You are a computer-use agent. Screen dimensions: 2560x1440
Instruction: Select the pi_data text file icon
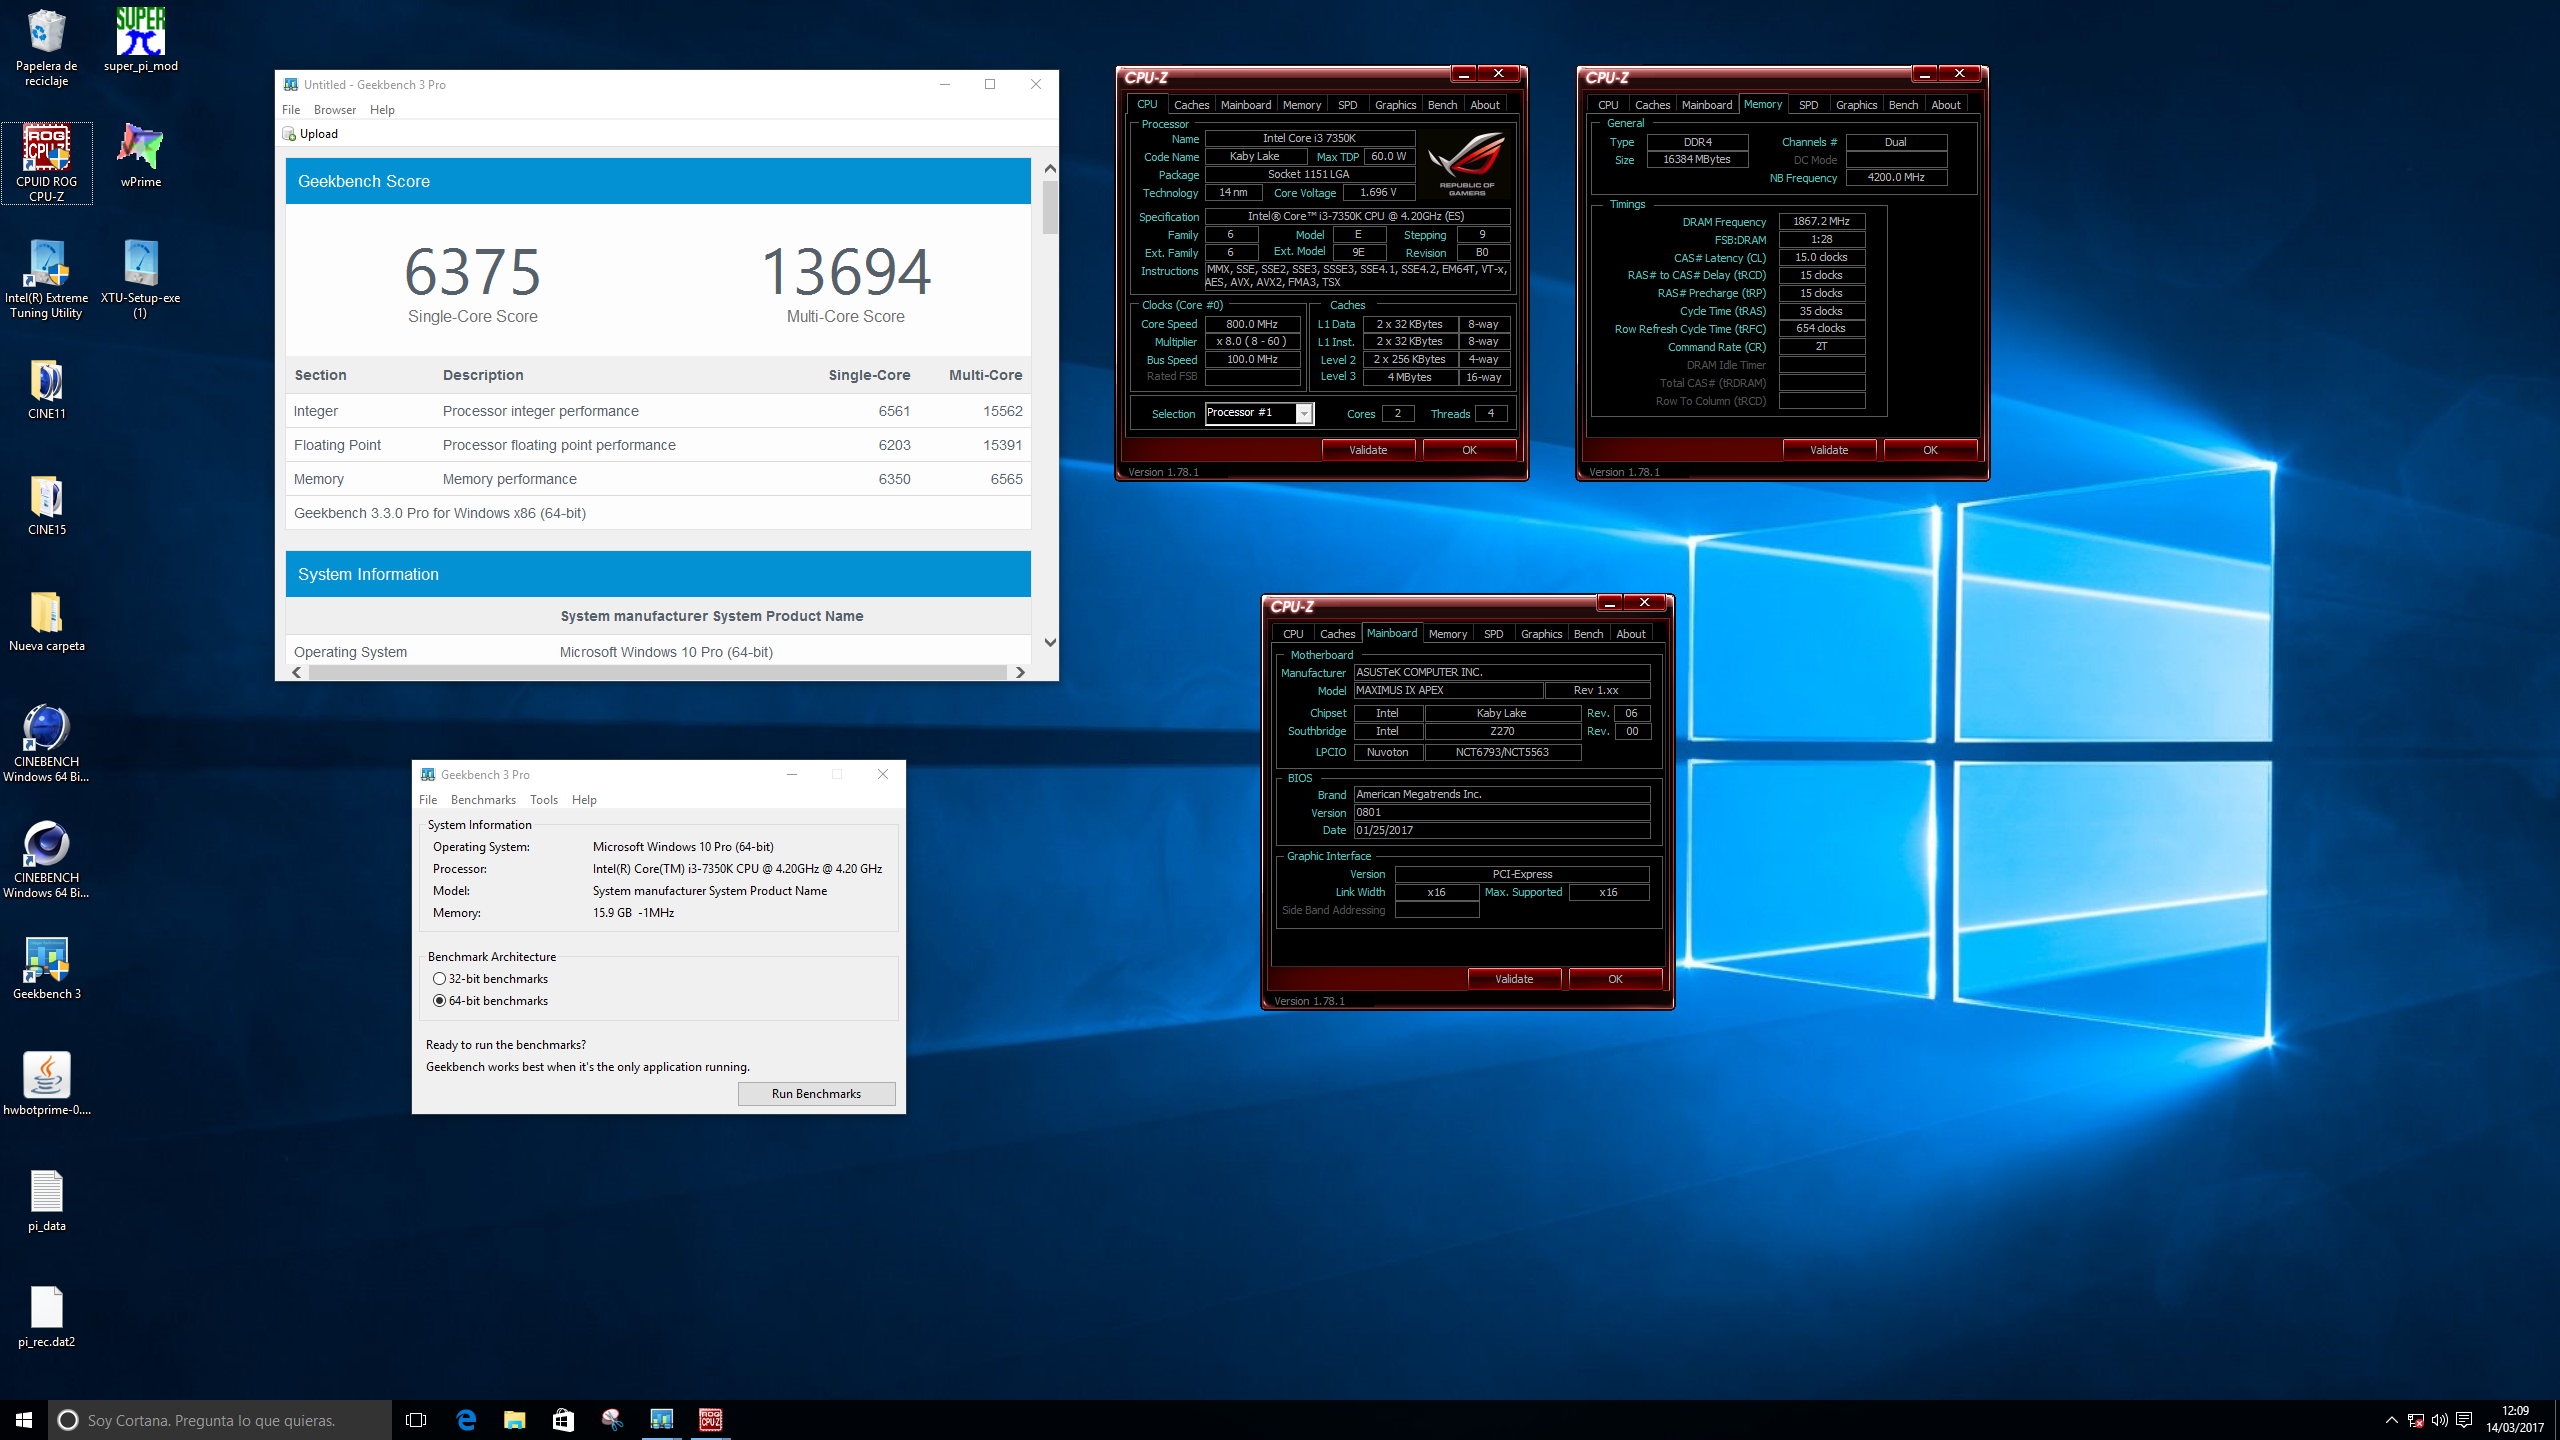click(46, 1201)
